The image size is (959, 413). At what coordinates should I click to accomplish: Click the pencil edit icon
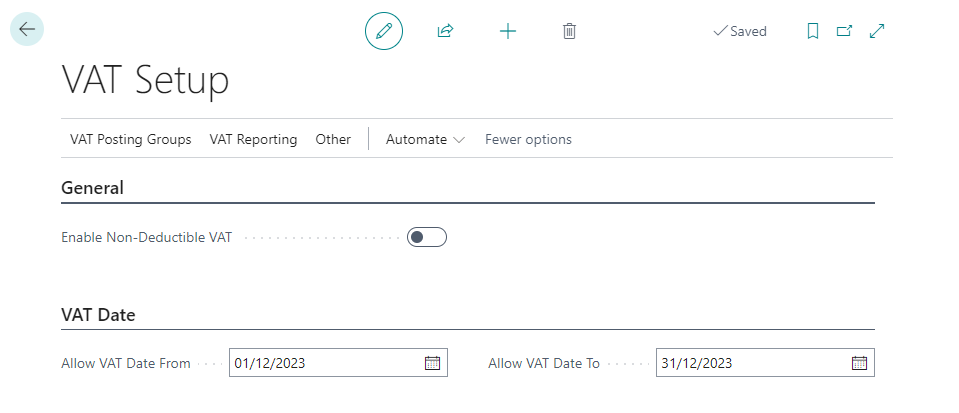pyautogui.click(x=384, y=31)
